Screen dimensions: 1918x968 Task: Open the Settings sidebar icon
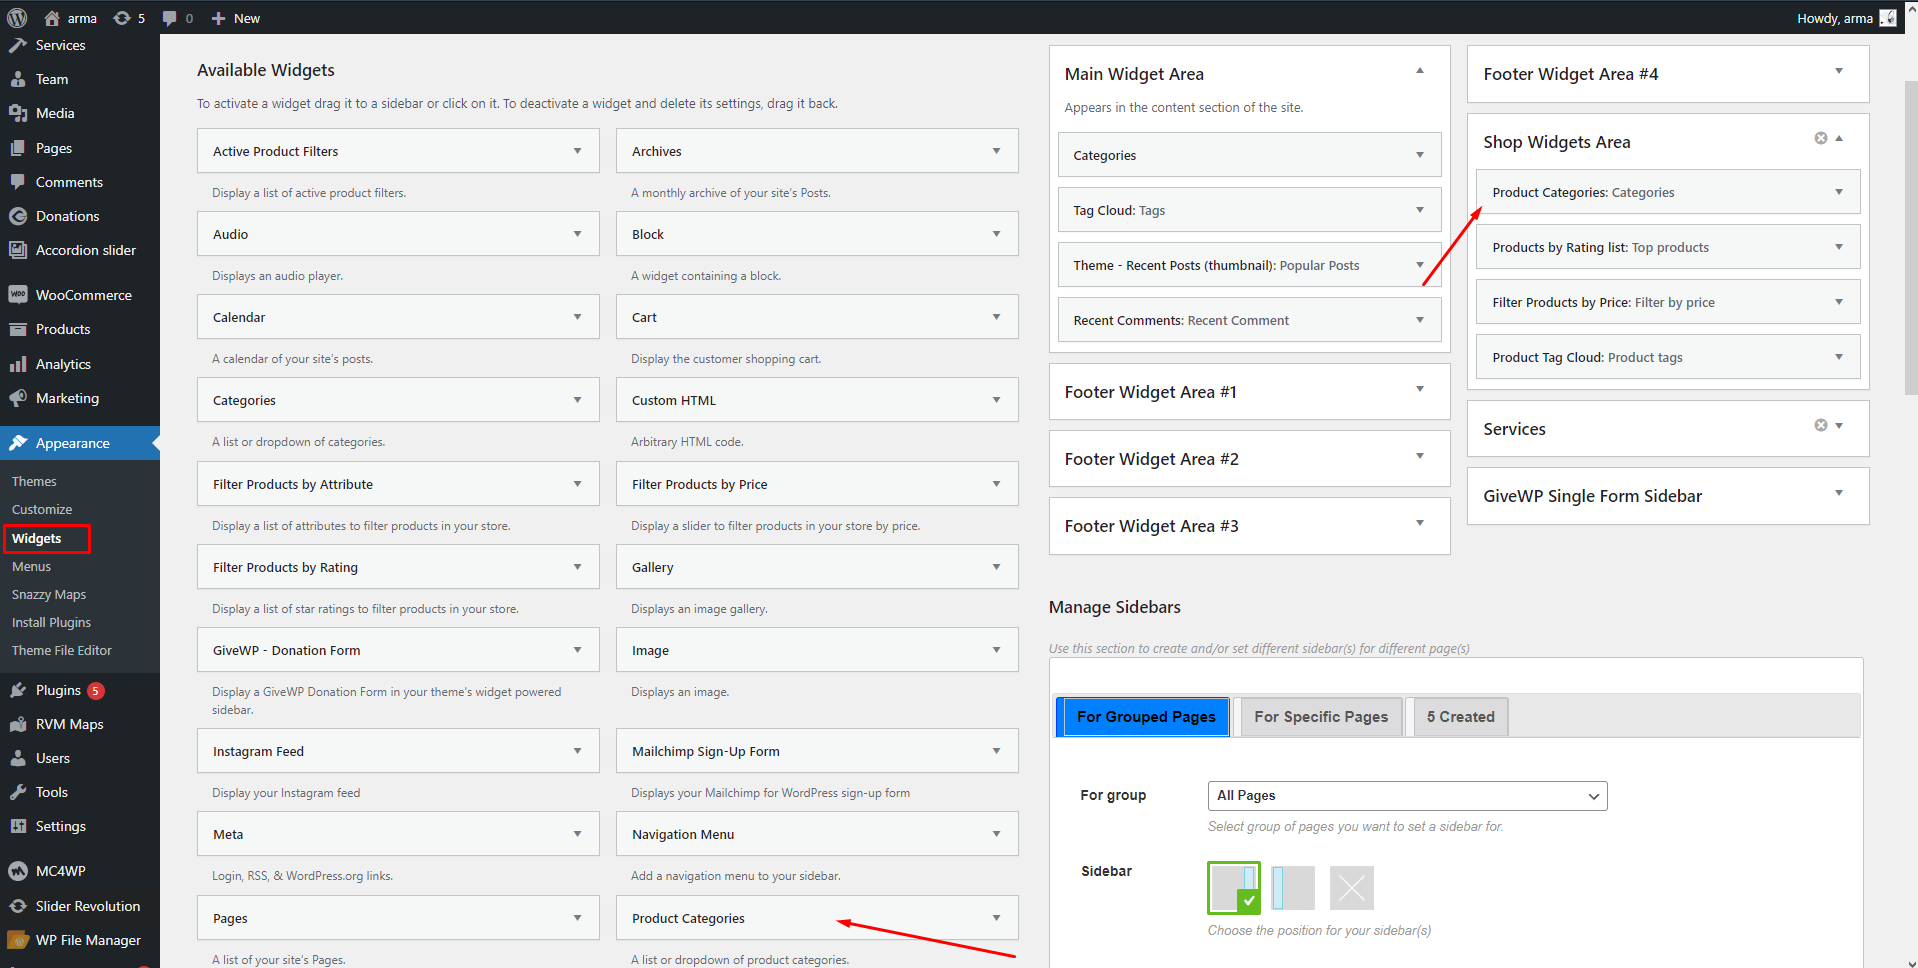18,826
